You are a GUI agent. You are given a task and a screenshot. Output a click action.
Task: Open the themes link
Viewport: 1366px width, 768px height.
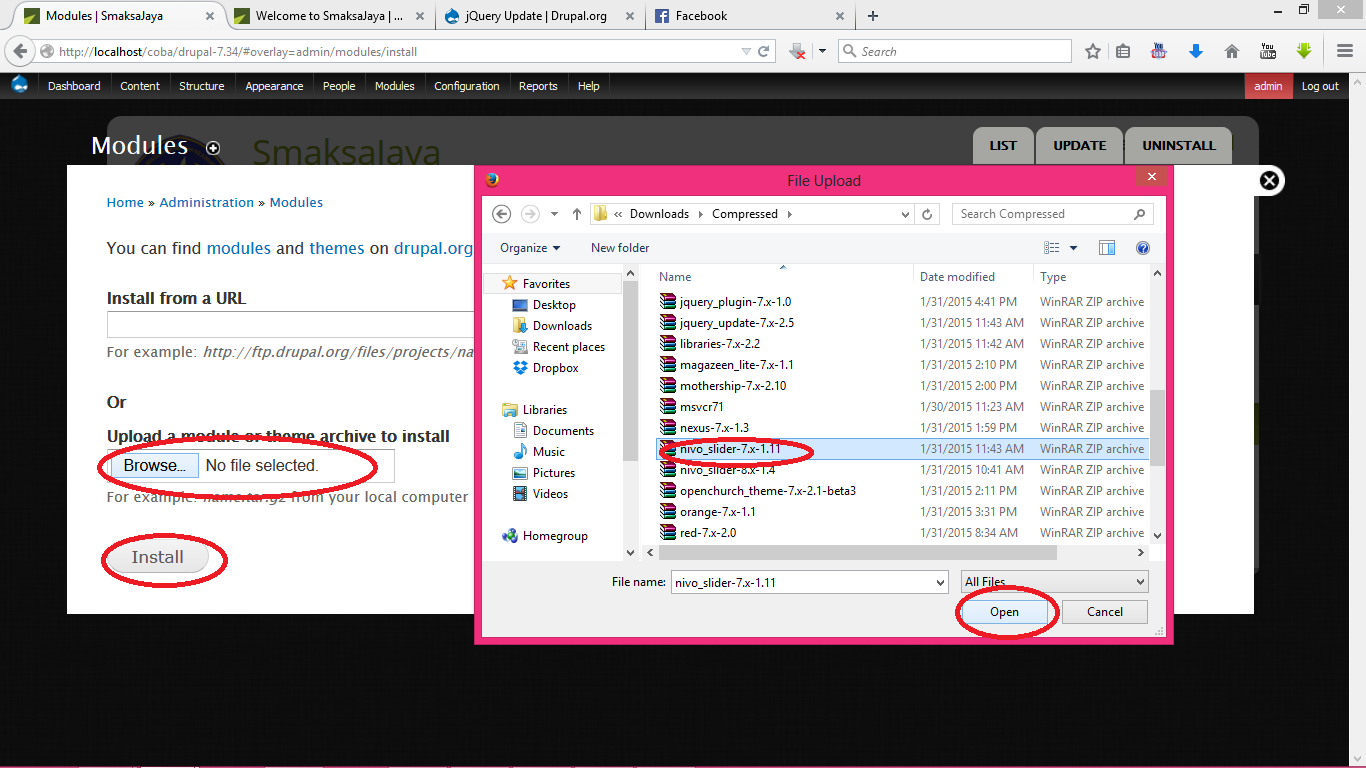[x=337, y=248]
